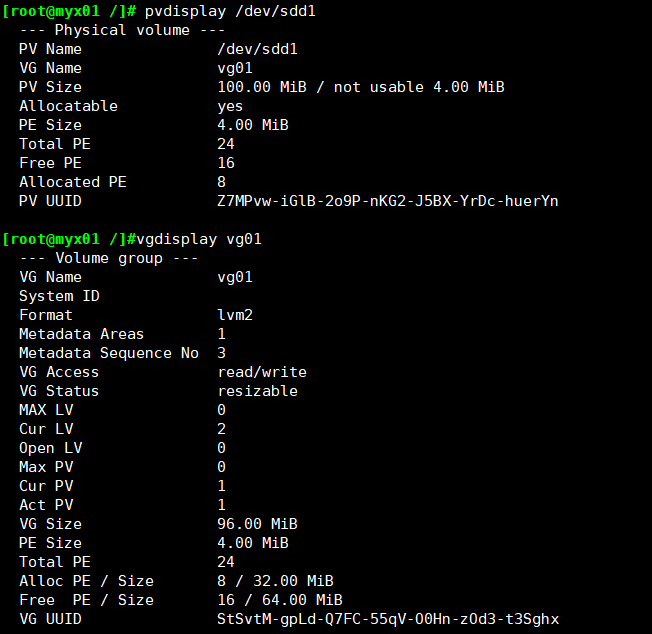This screenshot has height=634, width=652.
Task: Click the PV UUID string value
Action: tap(388, 201)
